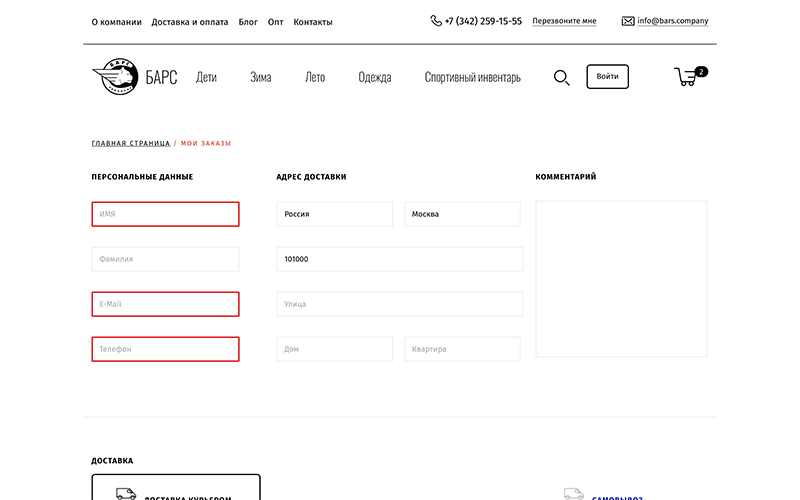
Task: Open the Москва city field
Action: (x=462, y=214)
